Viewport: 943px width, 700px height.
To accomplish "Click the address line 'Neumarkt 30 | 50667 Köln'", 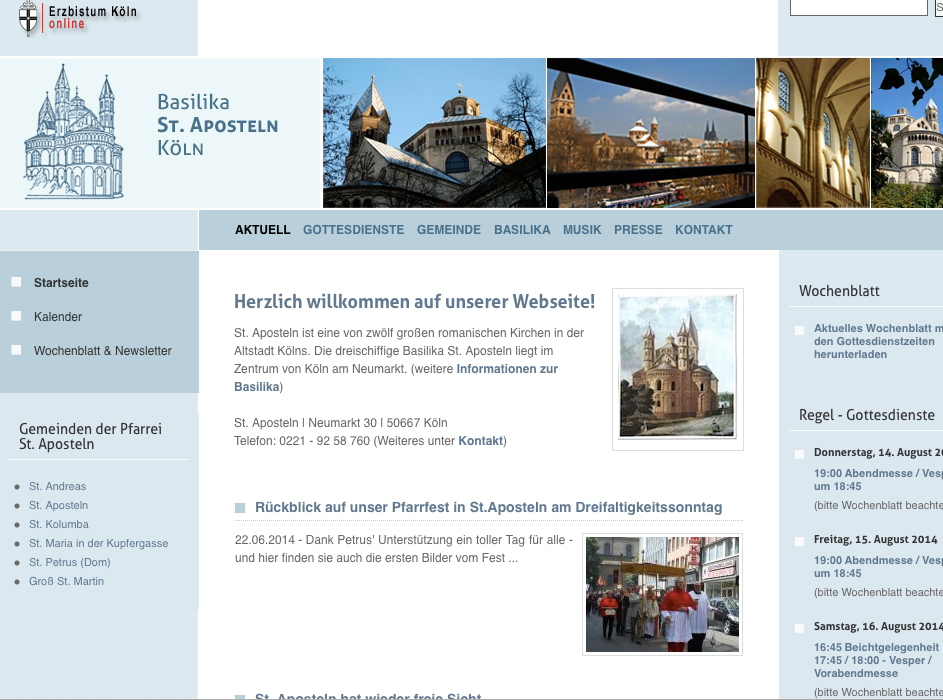I will (378, 423).
